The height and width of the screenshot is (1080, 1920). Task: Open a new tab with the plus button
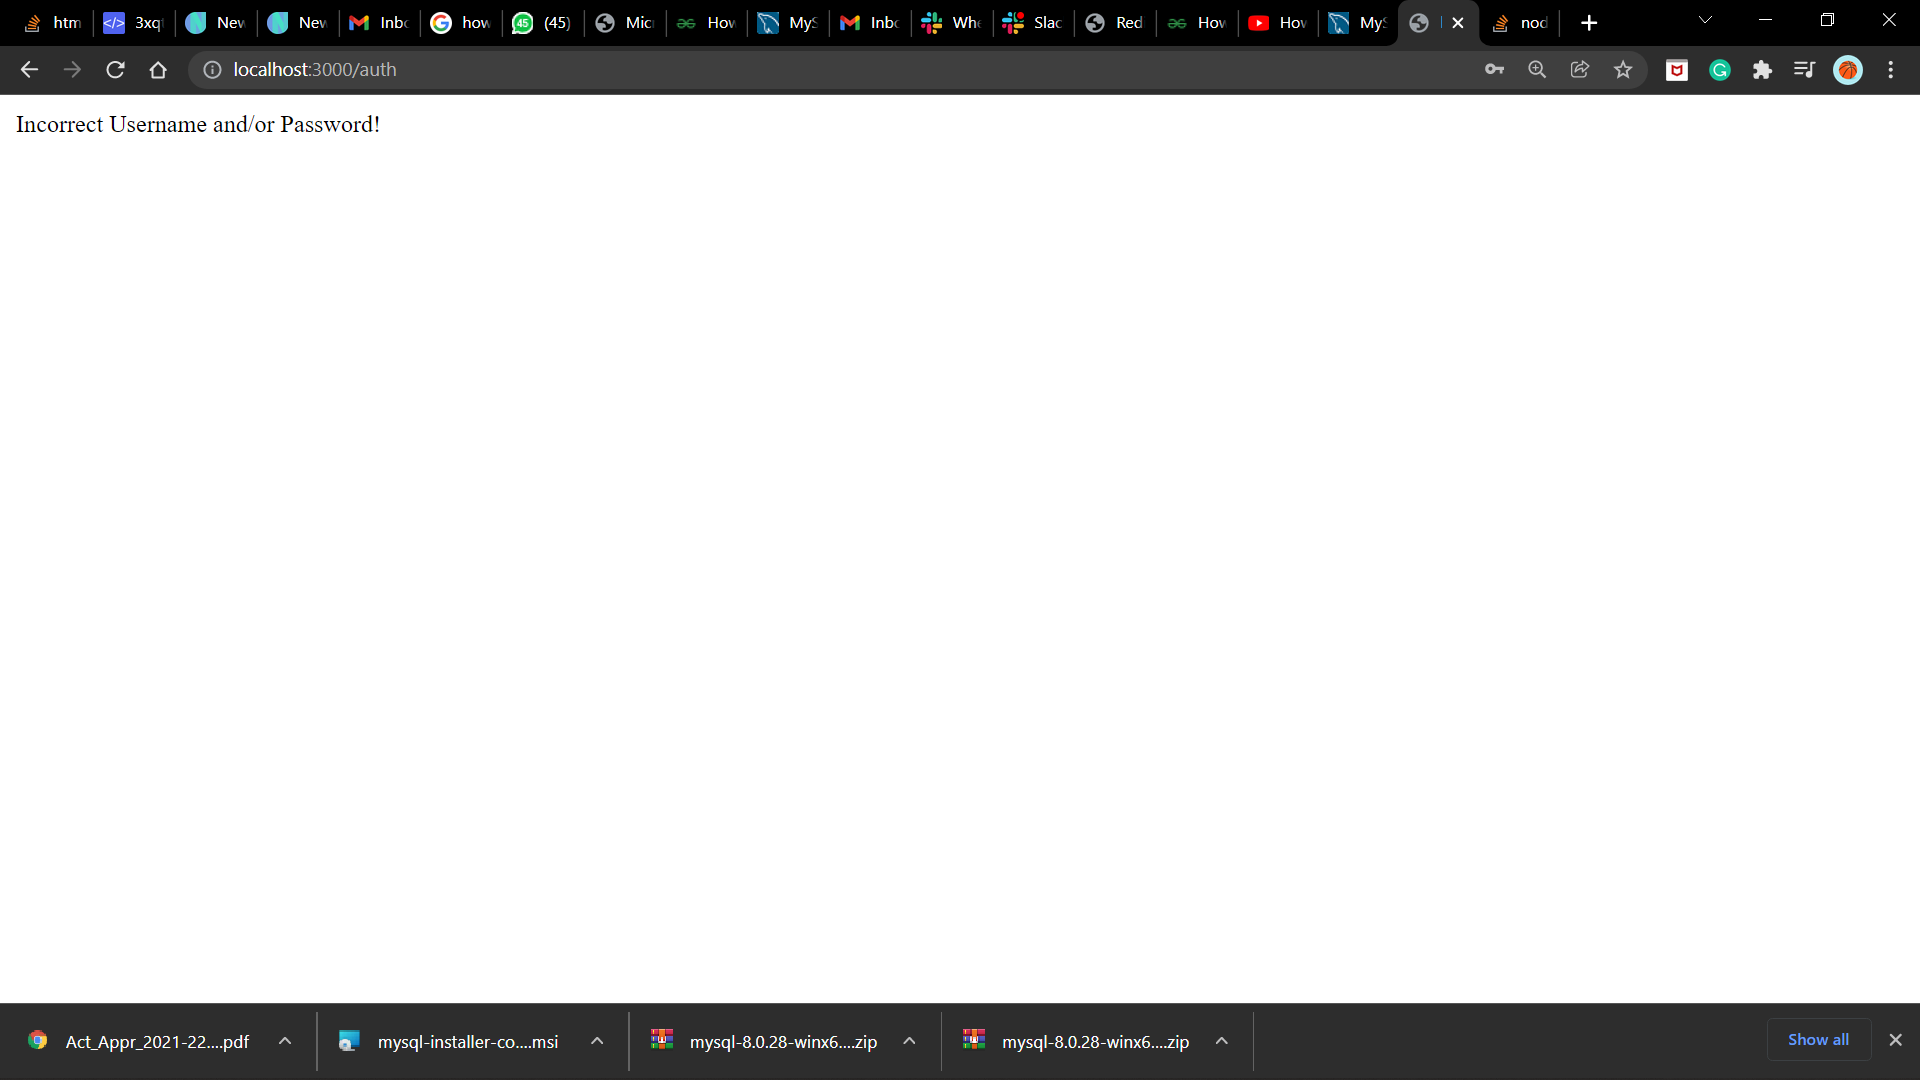pos(1588,22)
